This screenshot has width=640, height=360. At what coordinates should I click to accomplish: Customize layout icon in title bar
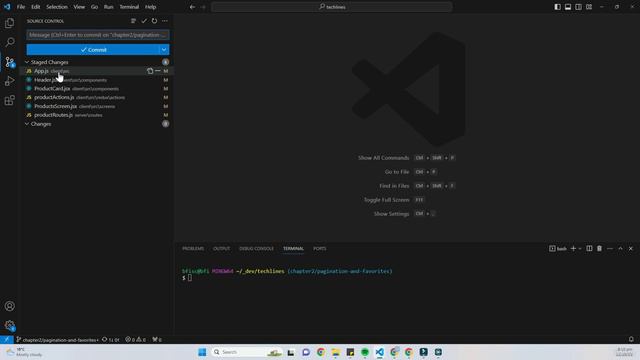(x=589, y=7)
